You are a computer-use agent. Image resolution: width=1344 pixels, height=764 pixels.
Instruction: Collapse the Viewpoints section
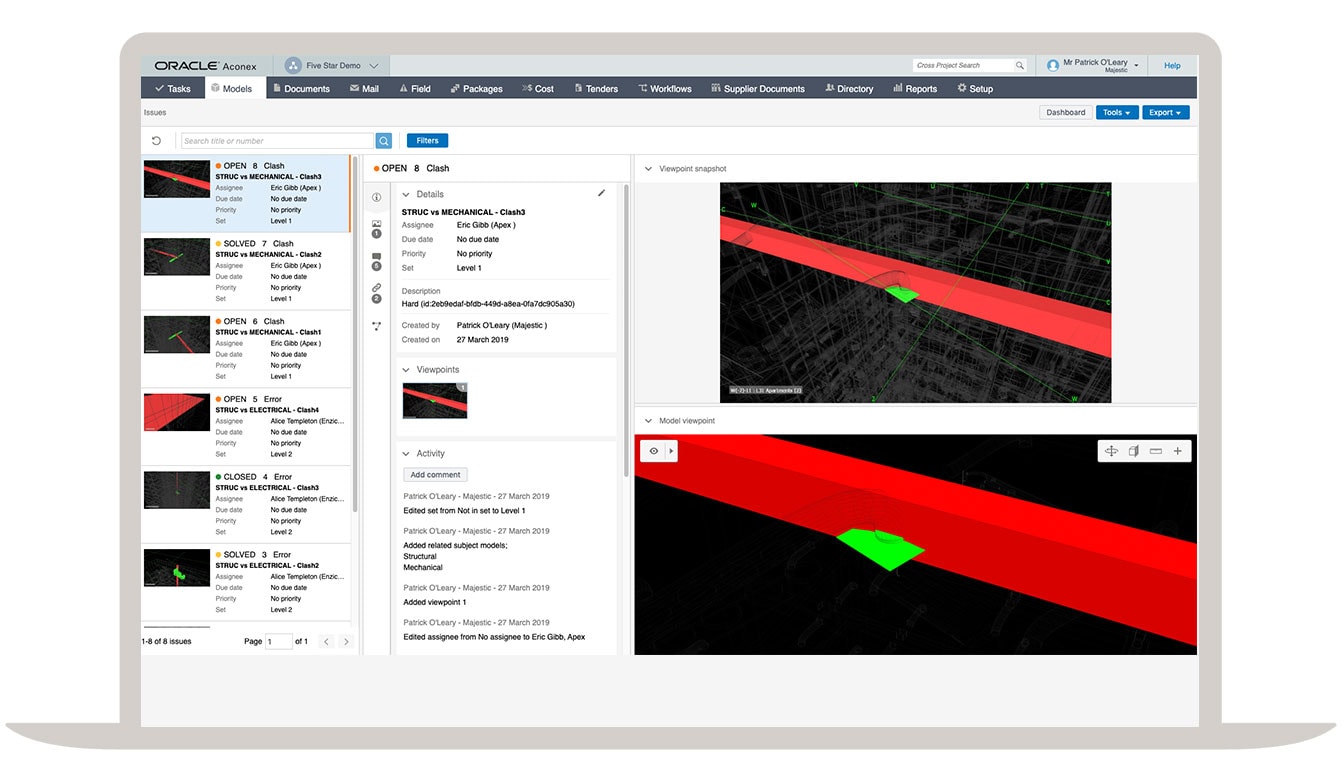(406, 370)
